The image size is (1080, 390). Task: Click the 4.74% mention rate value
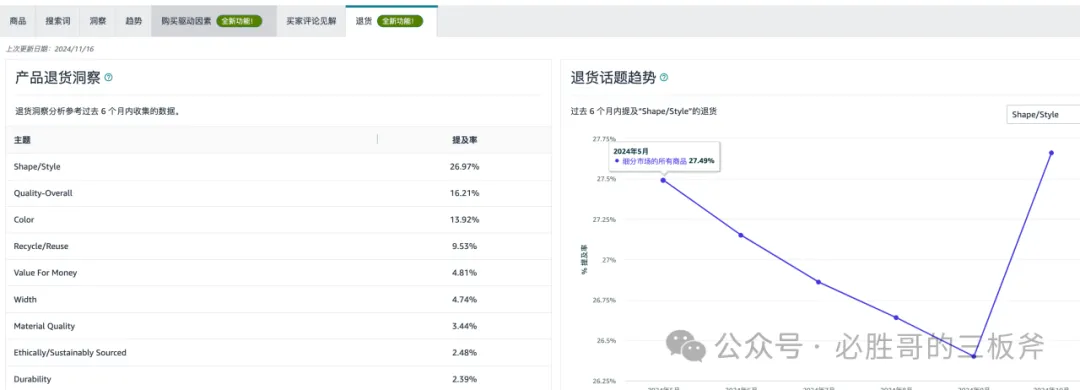point(465,300)
